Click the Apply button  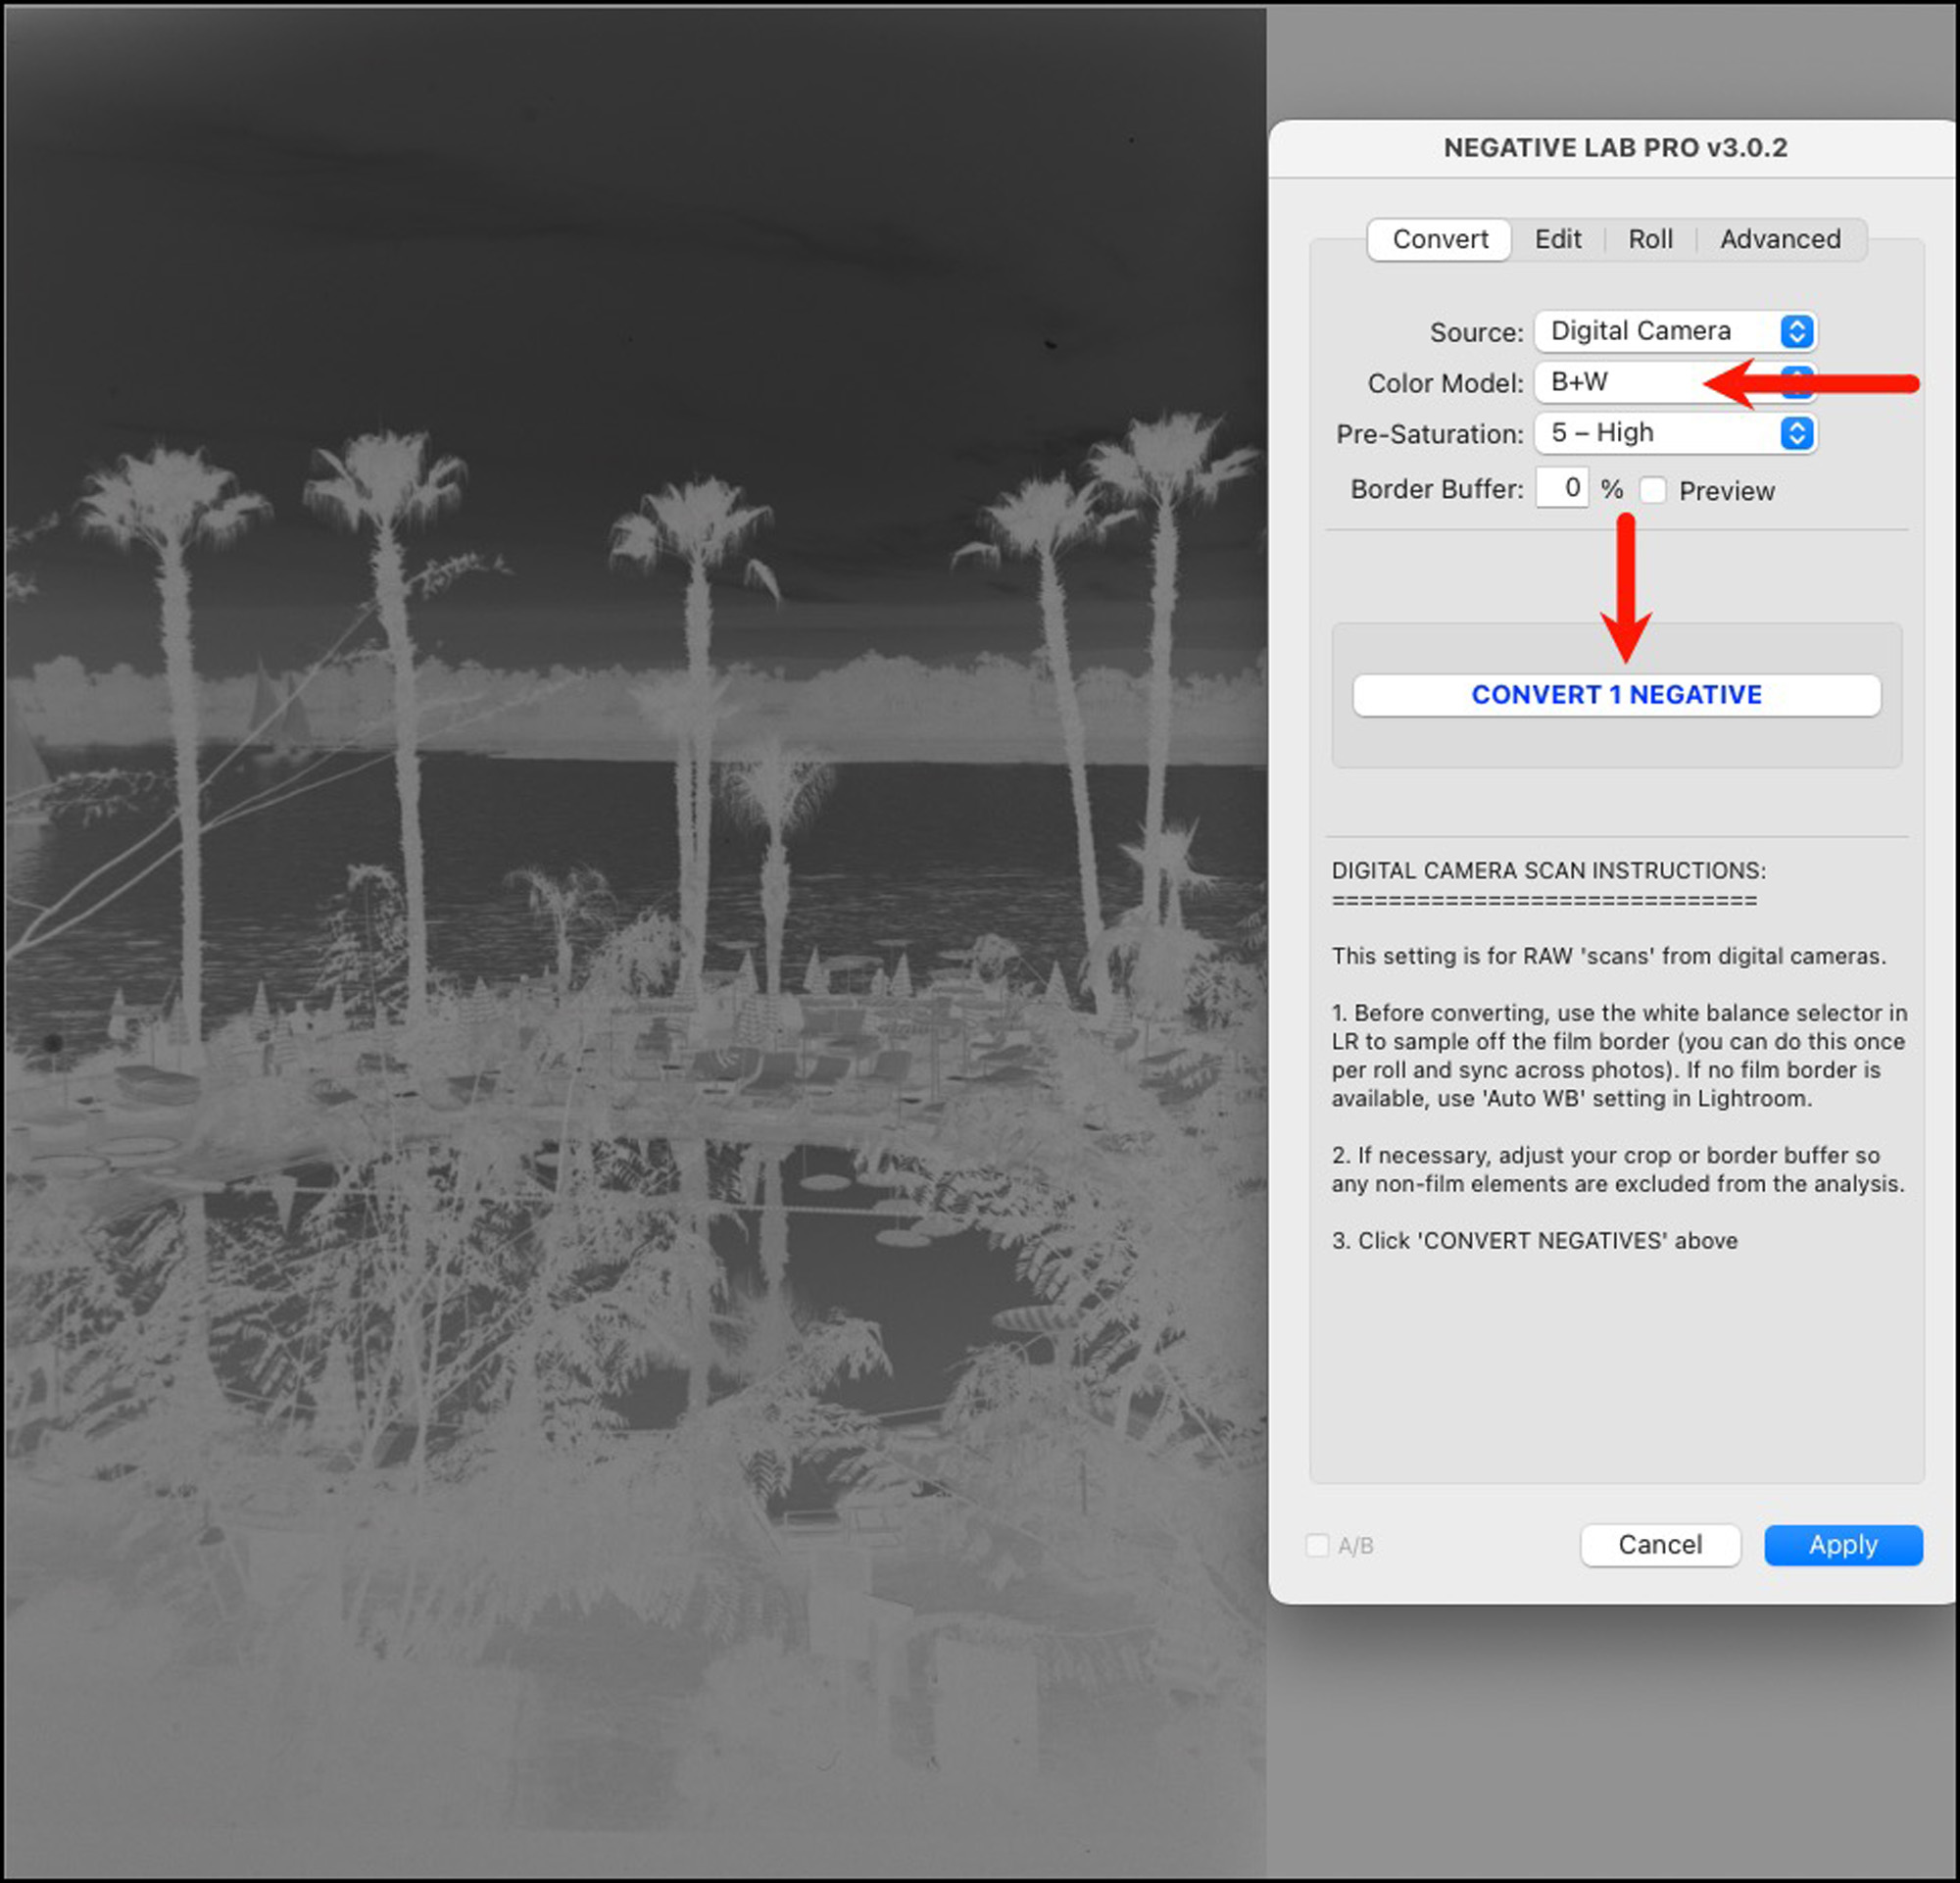click(x=1843, y=1545)
